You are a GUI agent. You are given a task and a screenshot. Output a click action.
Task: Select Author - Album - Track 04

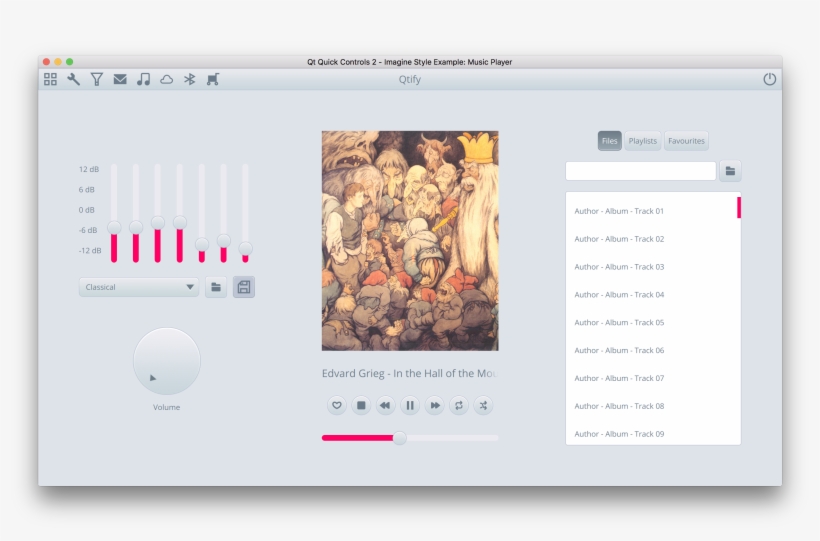pyautogui.click(x=652, y=295)
